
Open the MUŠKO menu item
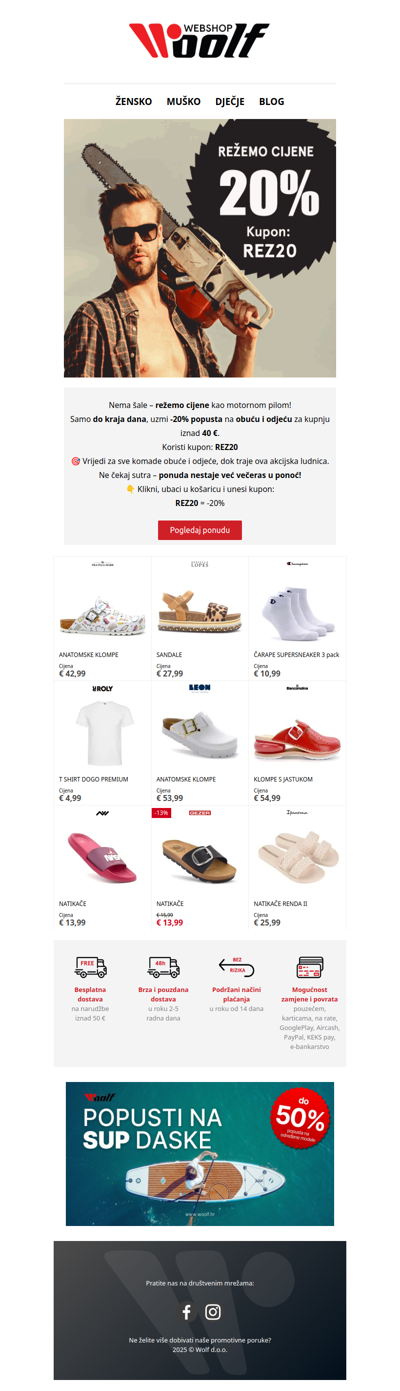click(183, 101)
